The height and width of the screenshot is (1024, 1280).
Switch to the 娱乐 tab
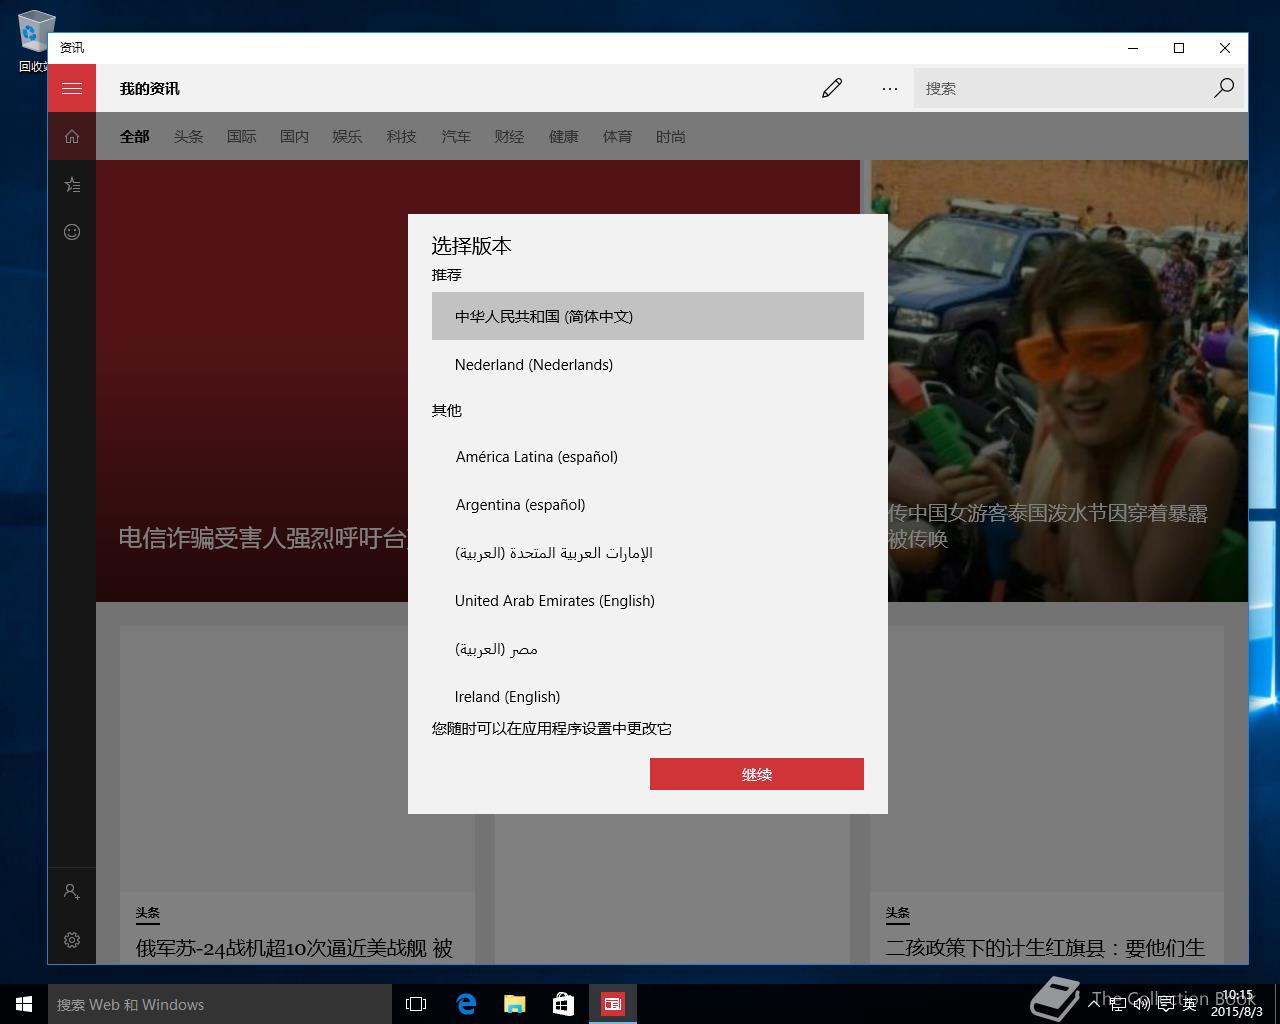[x=347, y=137]
